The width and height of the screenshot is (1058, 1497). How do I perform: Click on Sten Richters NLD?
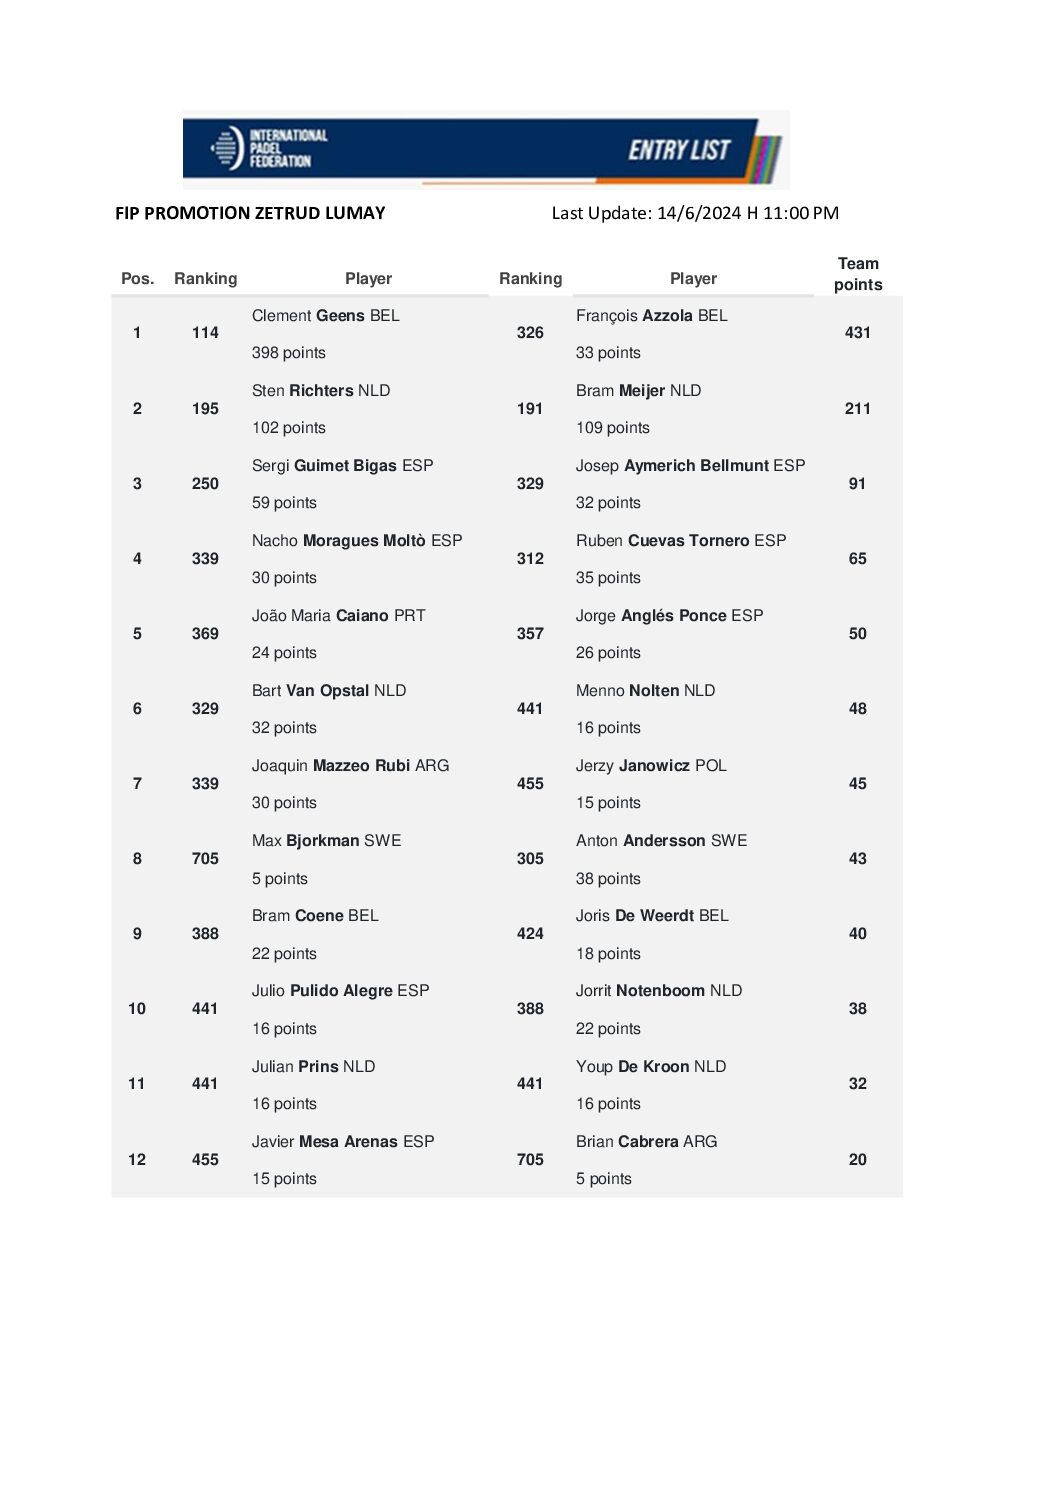pos(320,391)
